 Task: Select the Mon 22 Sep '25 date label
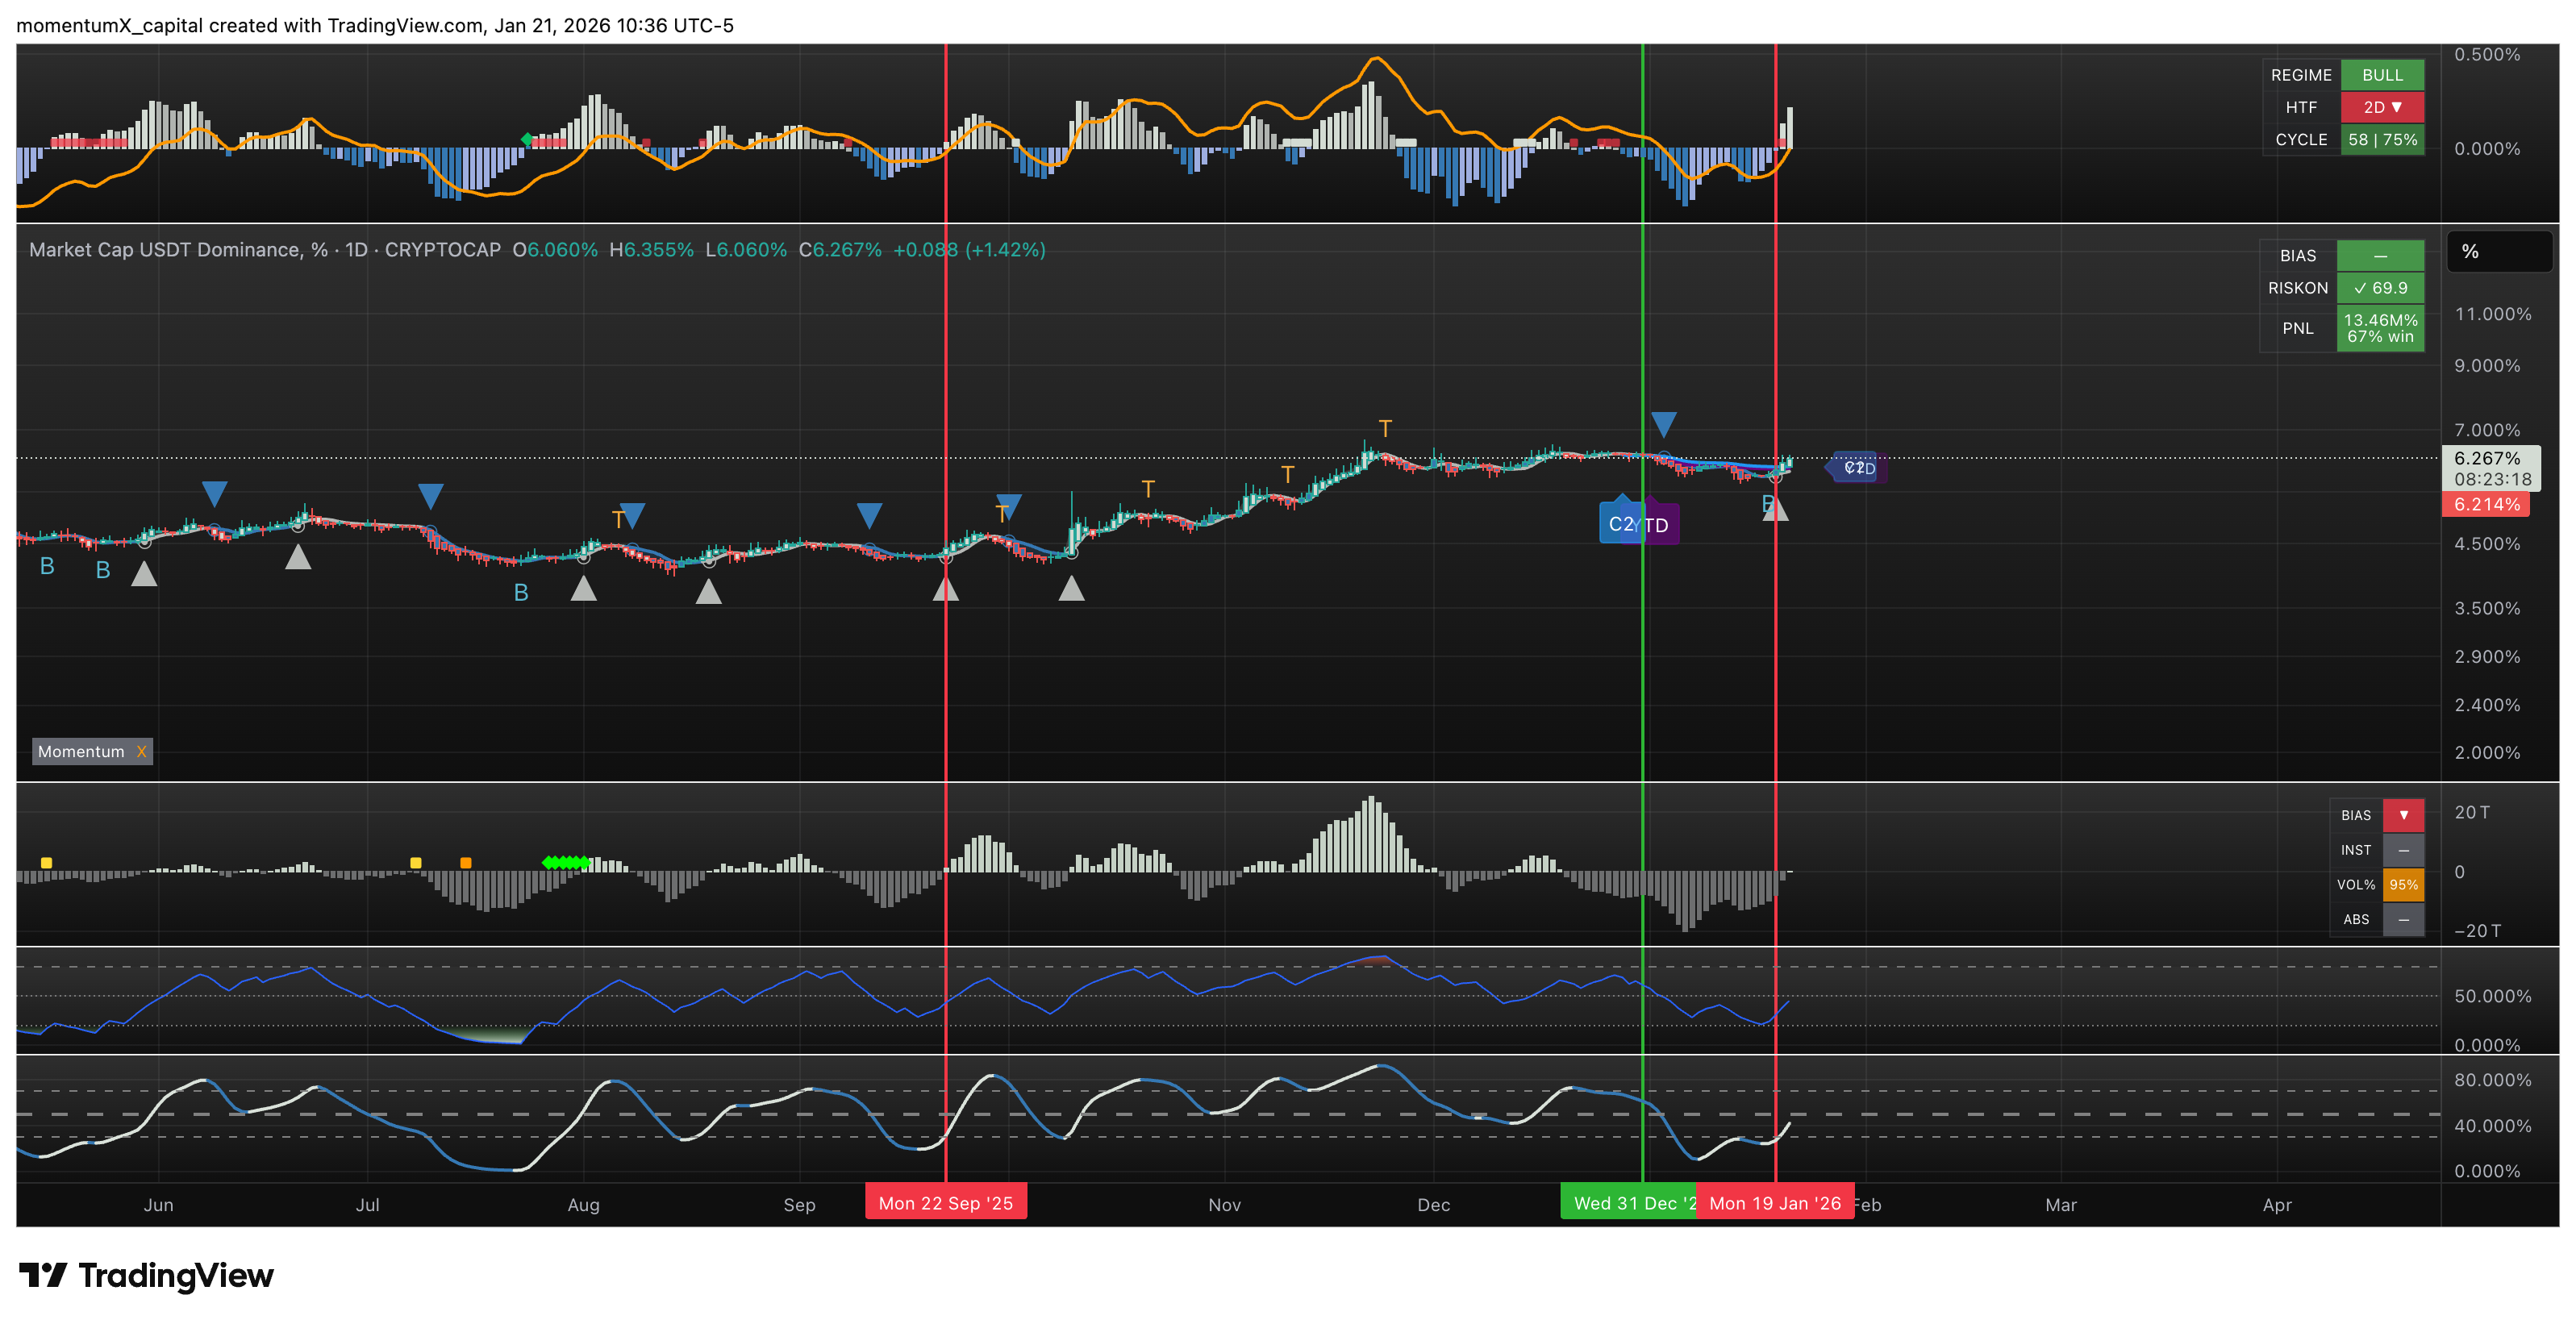pos(945,1203)
